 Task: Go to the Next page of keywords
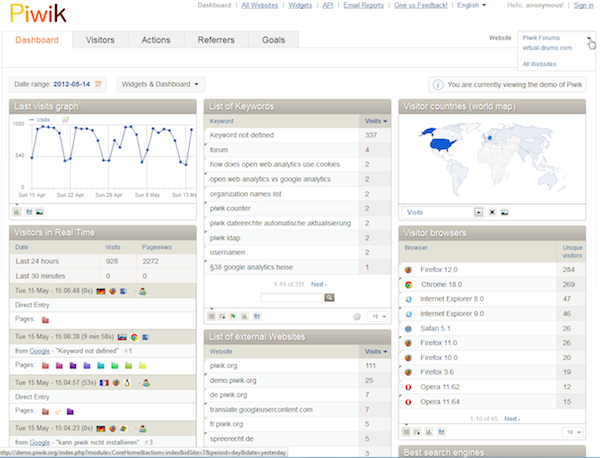318,284
